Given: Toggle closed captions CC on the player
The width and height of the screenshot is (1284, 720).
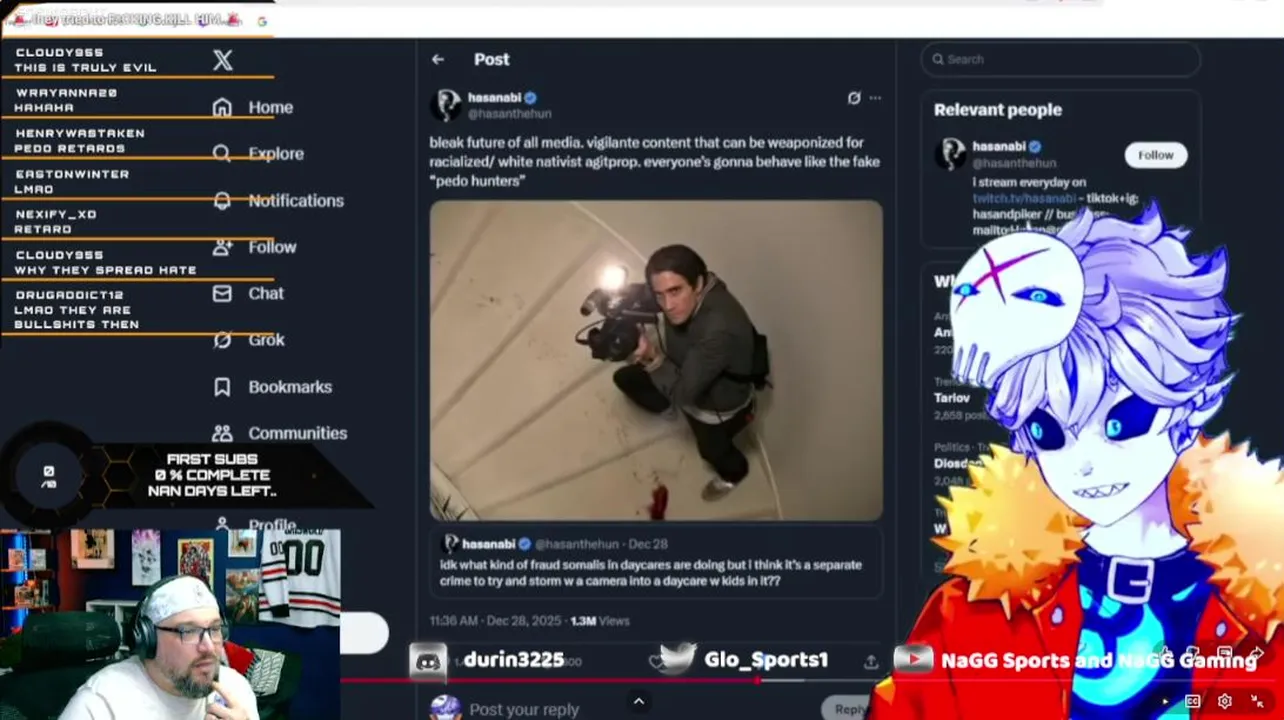Looking at the screenshot, I should click(1192, 701).
